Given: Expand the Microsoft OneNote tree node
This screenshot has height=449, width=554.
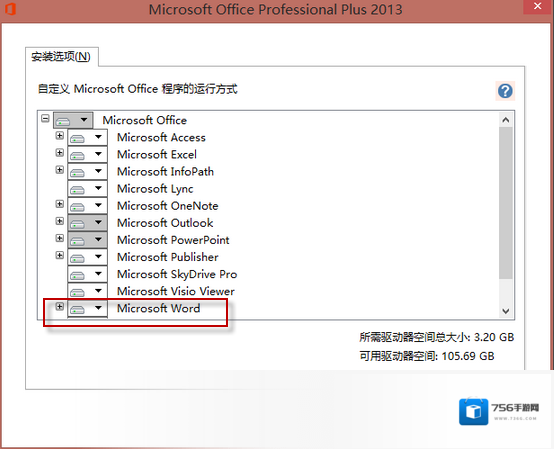Looking at the screenshot, I should [x=60, y=204].
